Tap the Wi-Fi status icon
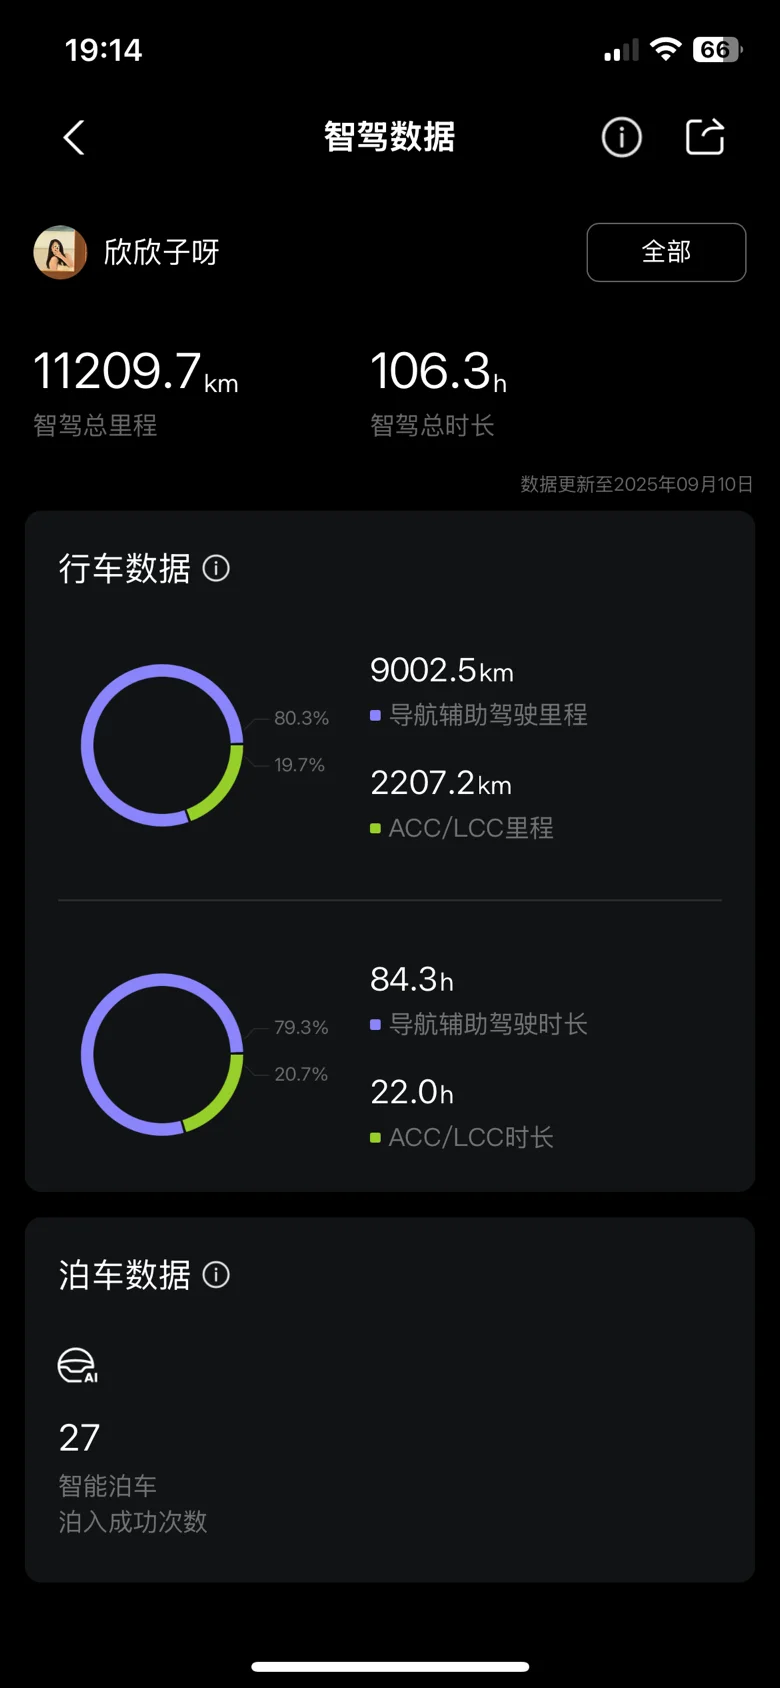The width and height of the screenshot is (780, 1688). (x=665, y=49)
